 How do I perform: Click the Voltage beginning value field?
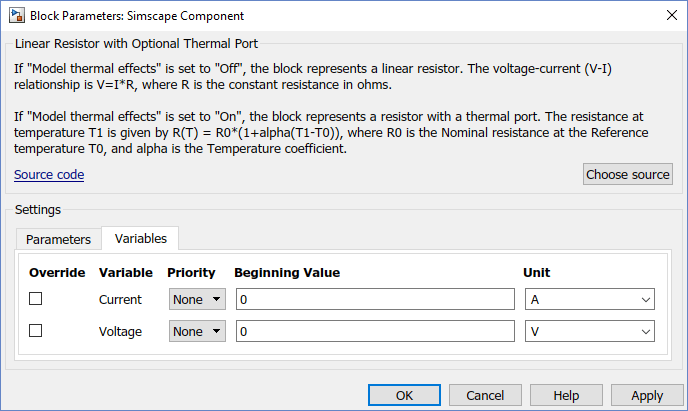point(375,331)
